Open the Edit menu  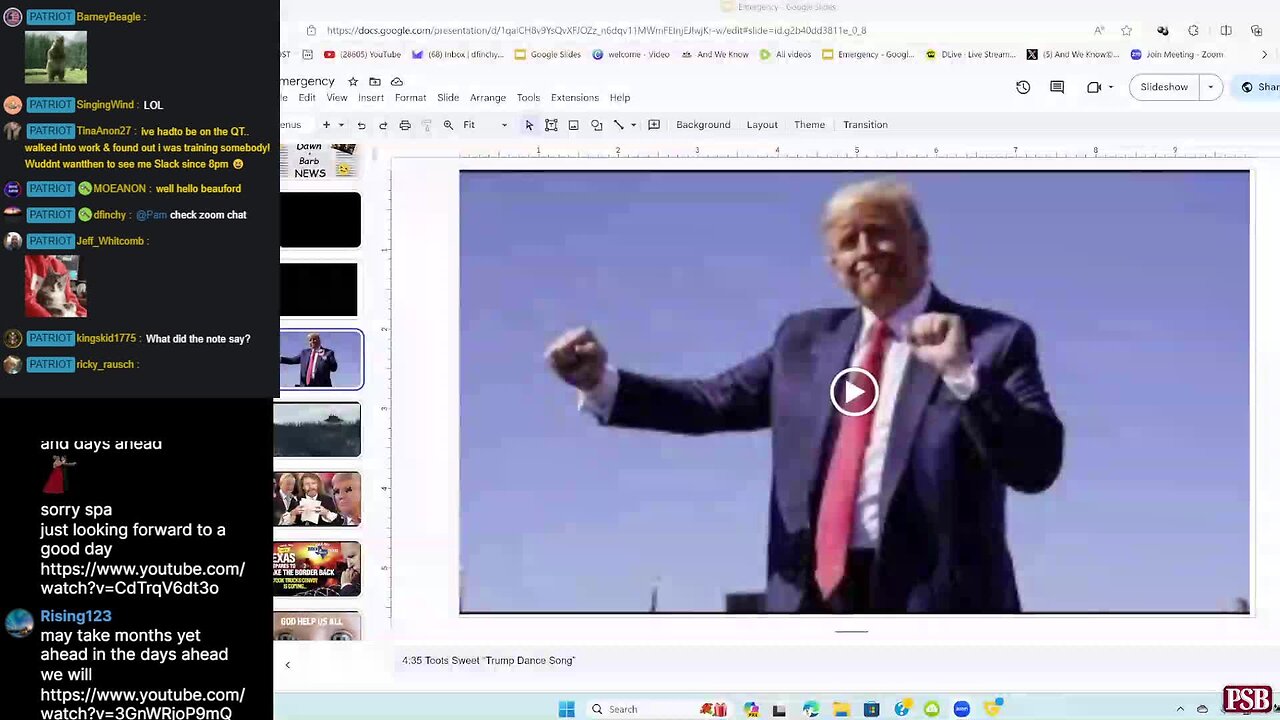point(307,98)
